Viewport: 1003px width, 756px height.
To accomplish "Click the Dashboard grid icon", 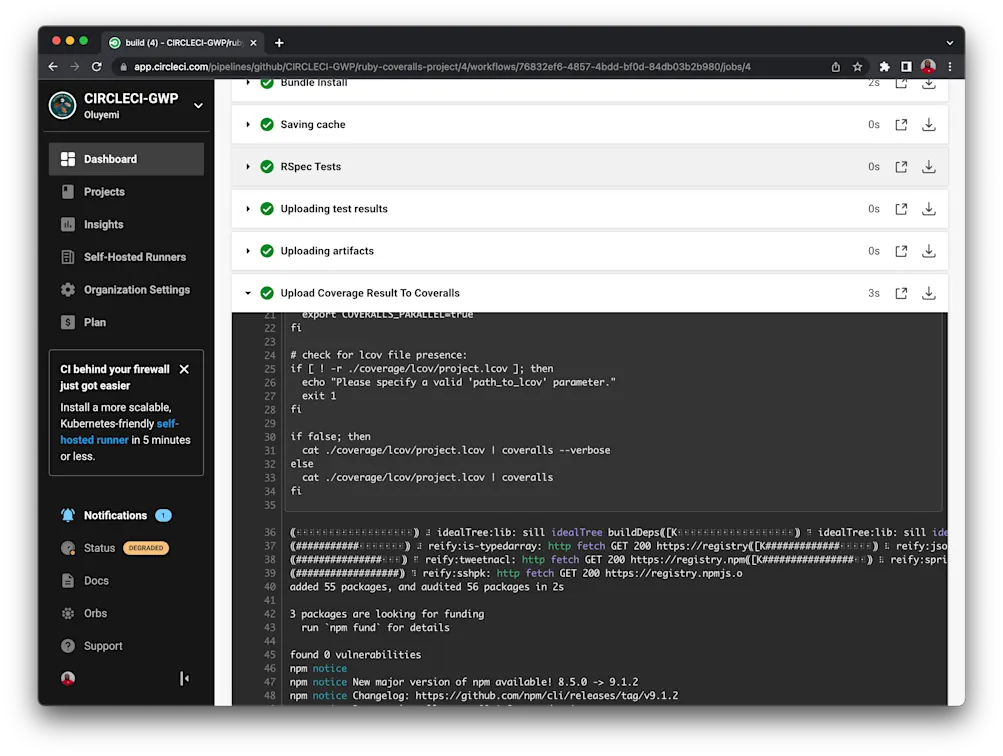I will [x=68, y=159].
